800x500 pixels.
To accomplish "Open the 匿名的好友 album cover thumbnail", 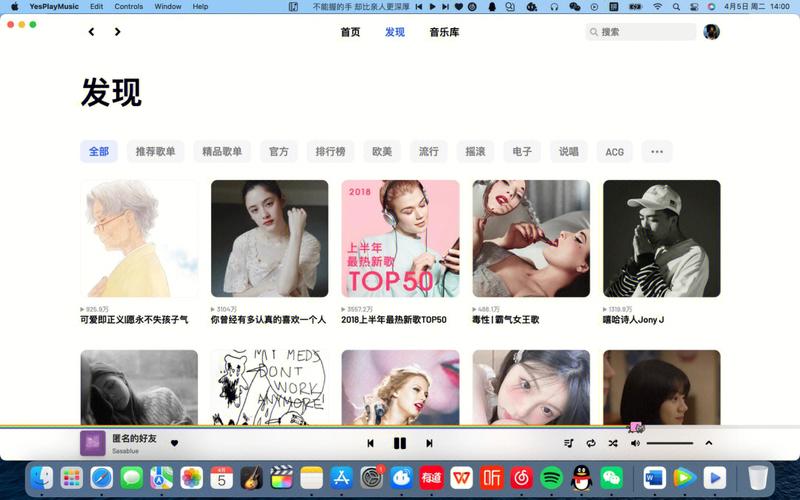I will (93, 443).
